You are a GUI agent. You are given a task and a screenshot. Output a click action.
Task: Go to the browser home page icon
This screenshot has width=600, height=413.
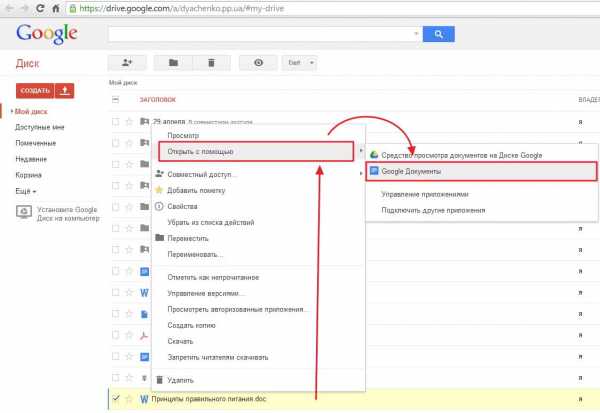(55, 8)
